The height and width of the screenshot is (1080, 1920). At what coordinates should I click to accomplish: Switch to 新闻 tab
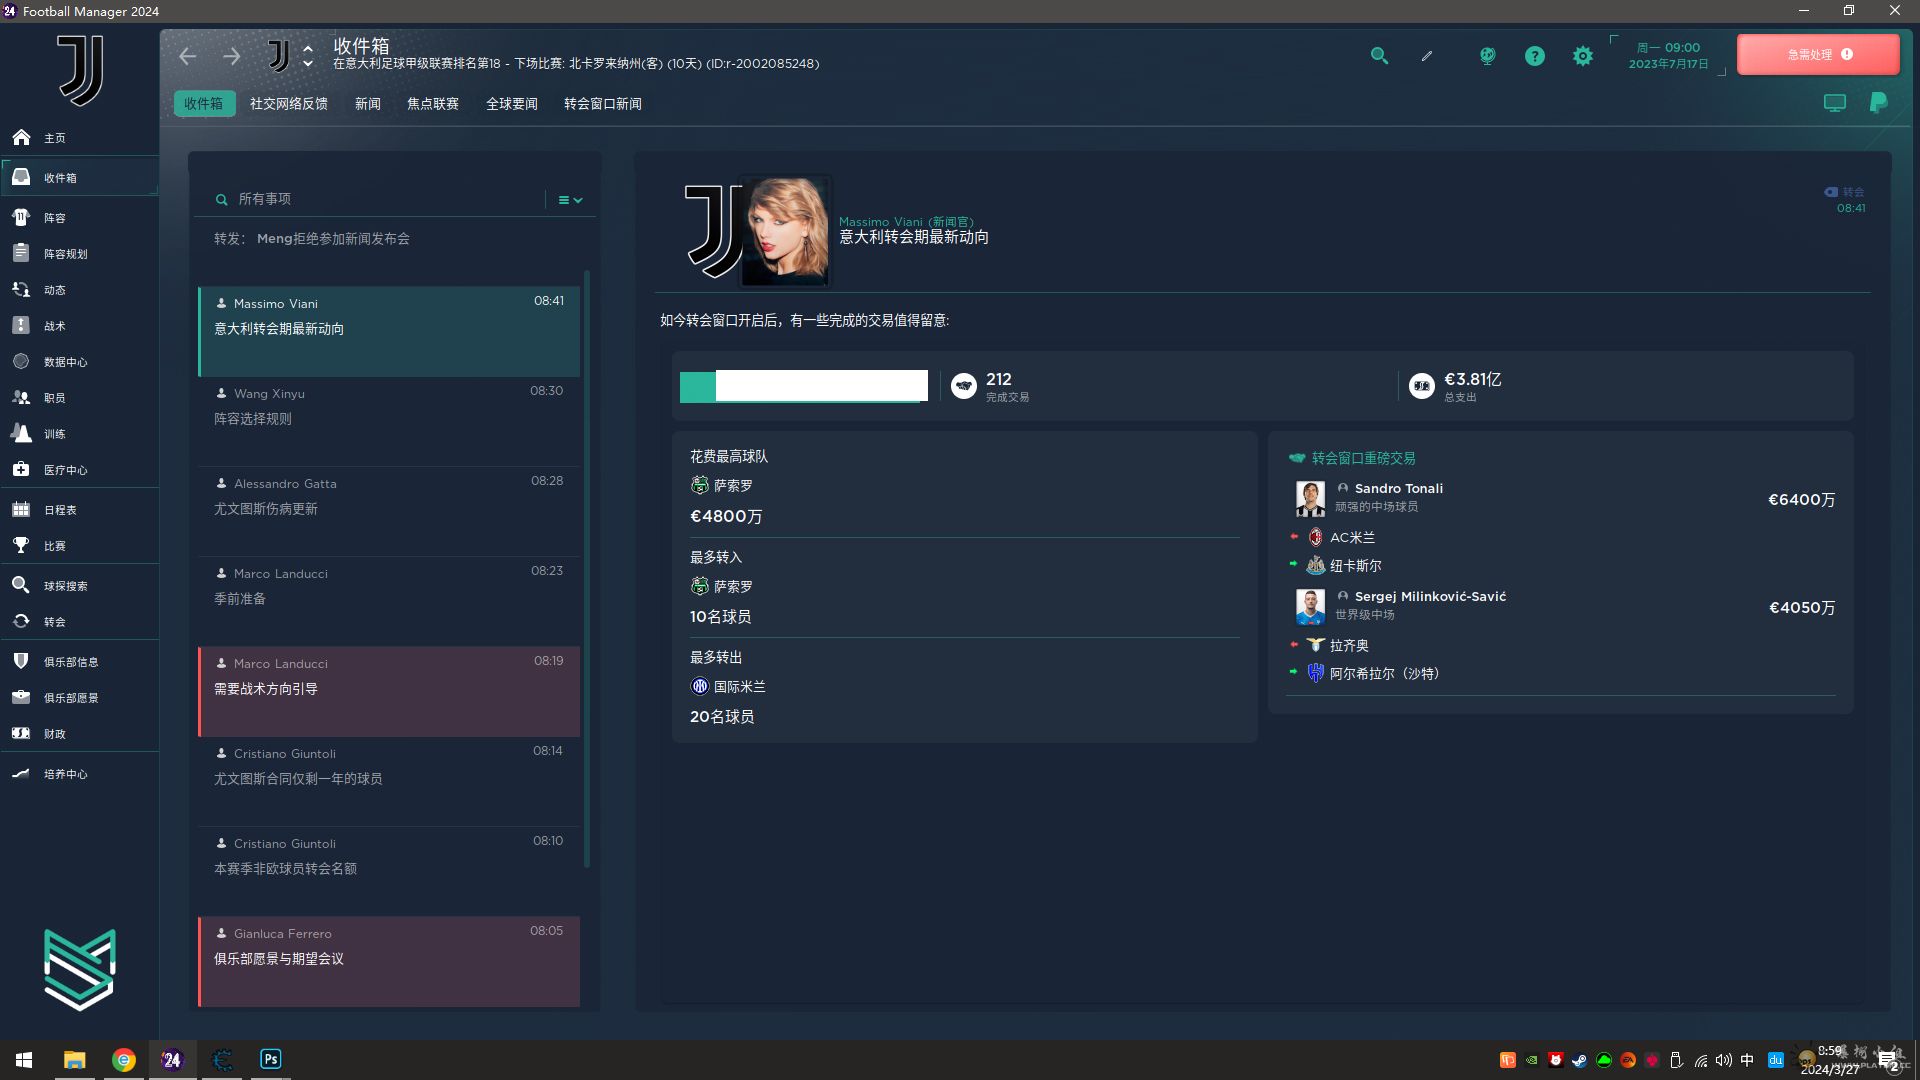tap(367, 104)
